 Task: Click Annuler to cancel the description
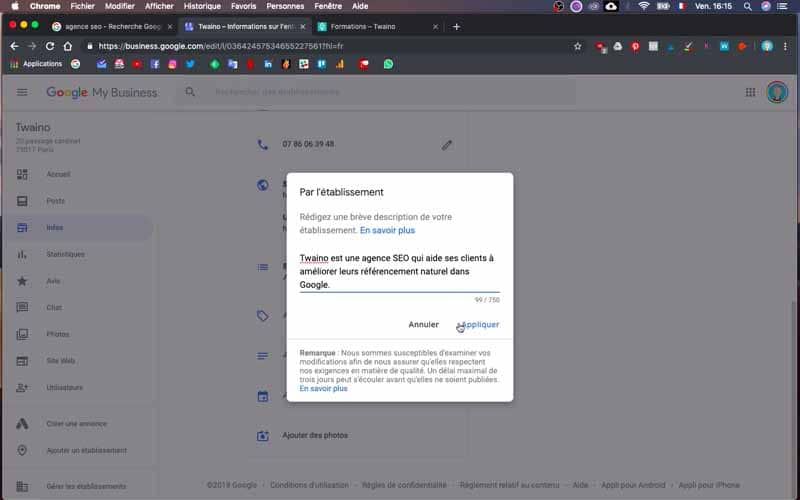pos(423,324)
